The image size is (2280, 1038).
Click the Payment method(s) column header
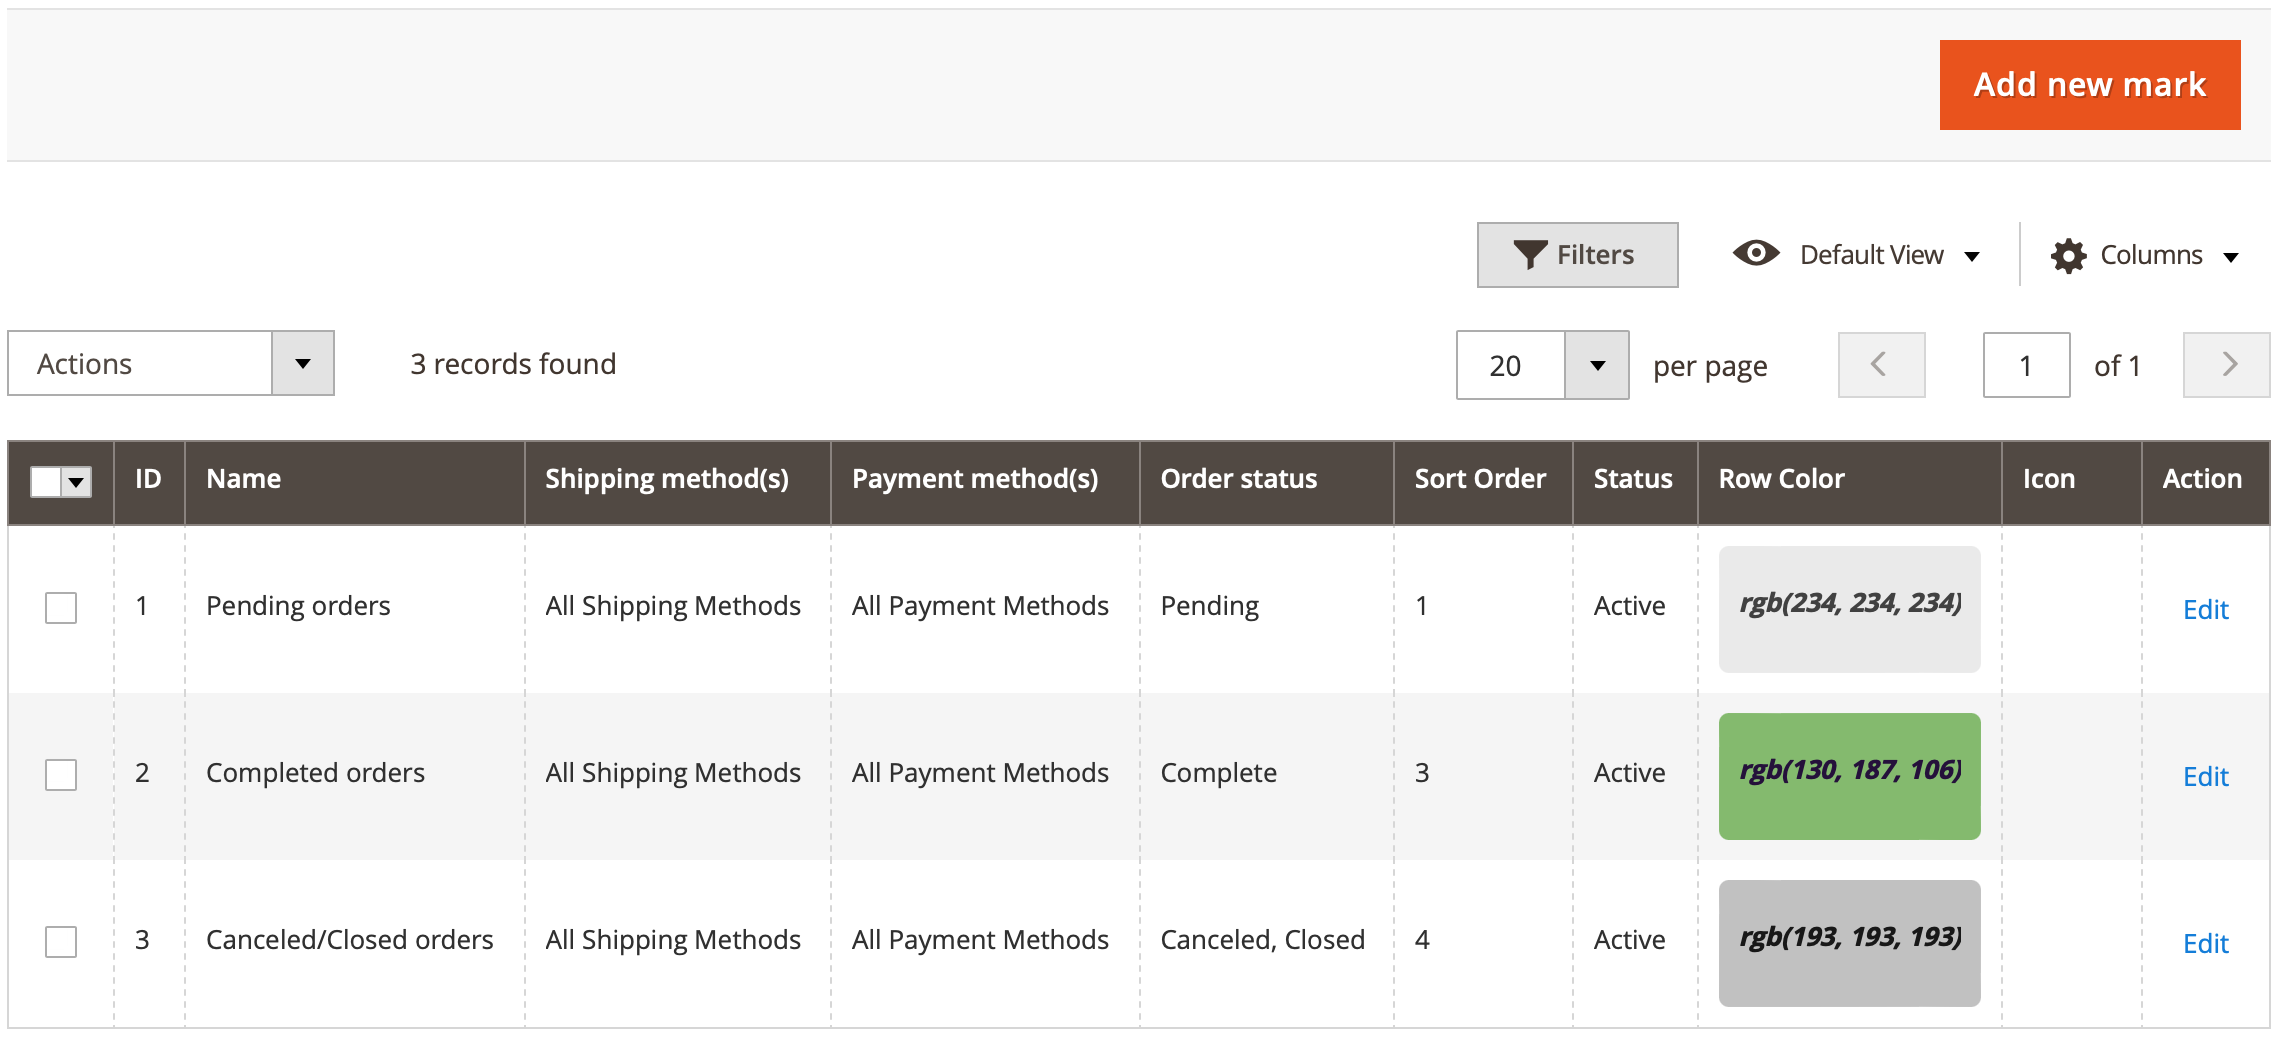pyautogui.click(x=985, y=482)
